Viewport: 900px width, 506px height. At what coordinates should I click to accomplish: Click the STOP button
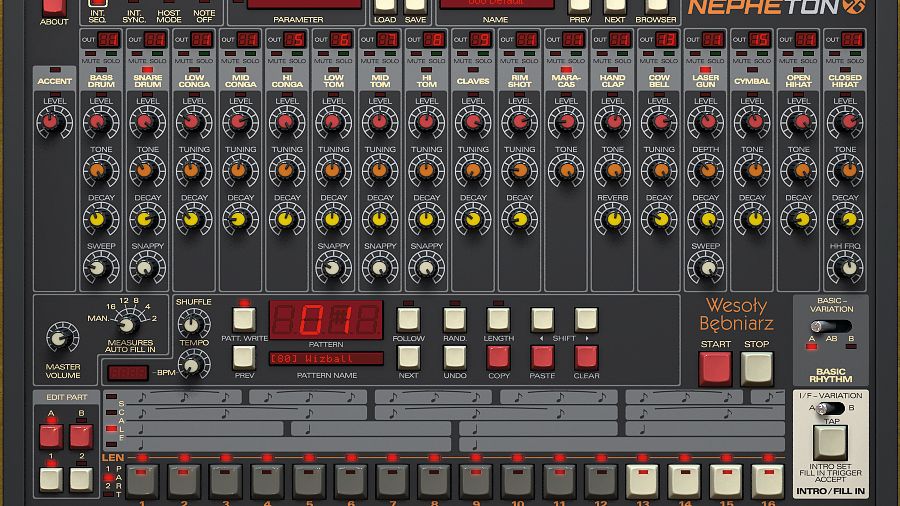coord(757,369)
